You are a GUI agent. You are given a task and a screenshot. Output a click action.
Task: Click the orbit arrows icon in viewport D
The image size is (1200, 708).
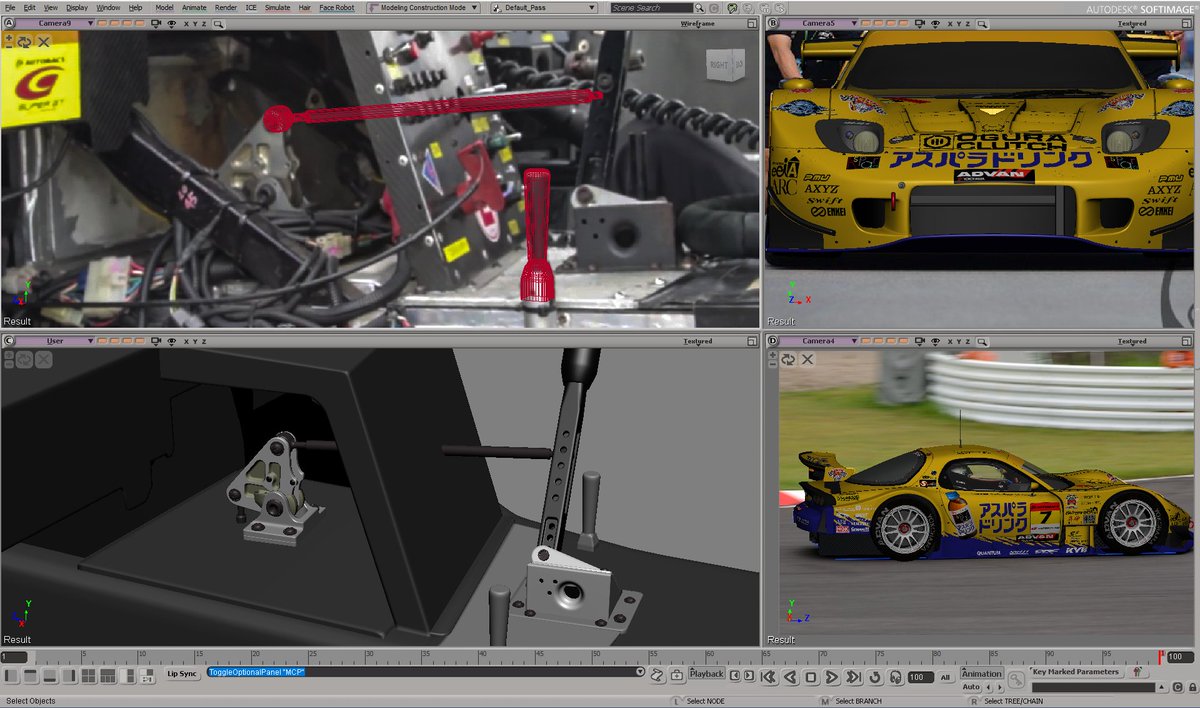[x=789, y=359]
